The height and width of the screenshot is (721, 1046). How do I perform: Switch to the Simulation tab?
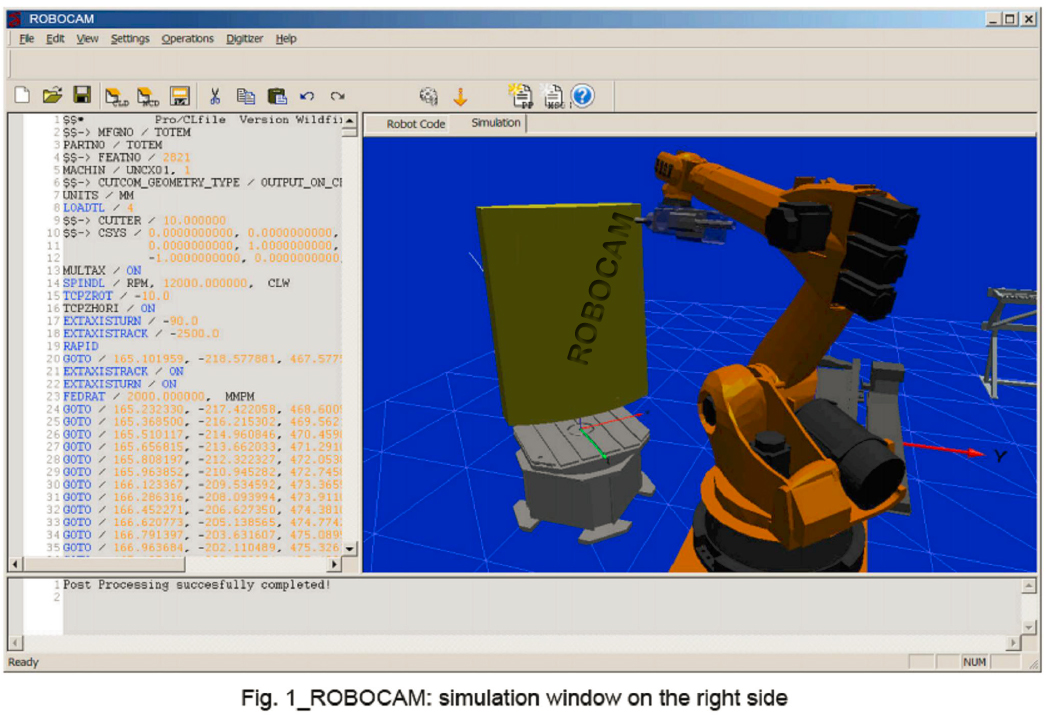[496, 123]
